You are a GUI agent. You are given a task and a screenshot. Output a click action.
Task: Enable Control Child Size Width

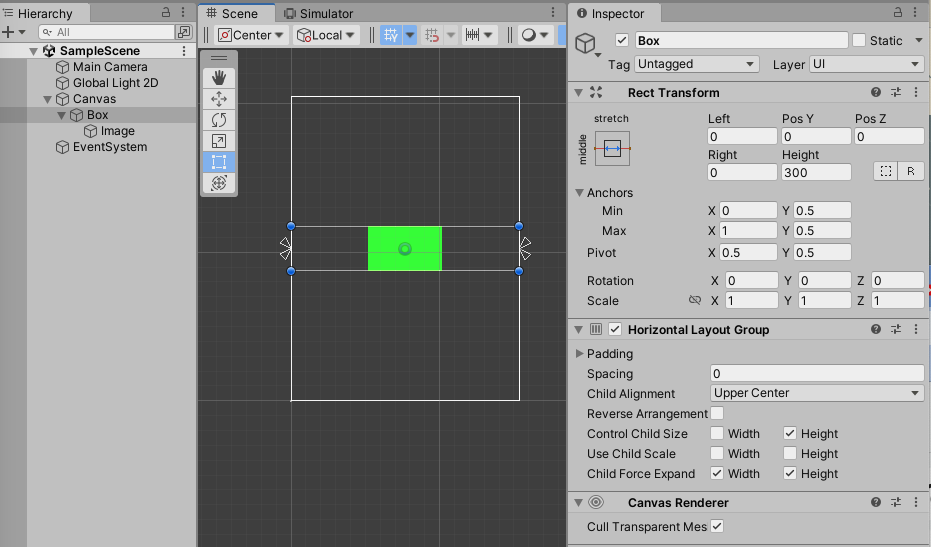point(717,433)
